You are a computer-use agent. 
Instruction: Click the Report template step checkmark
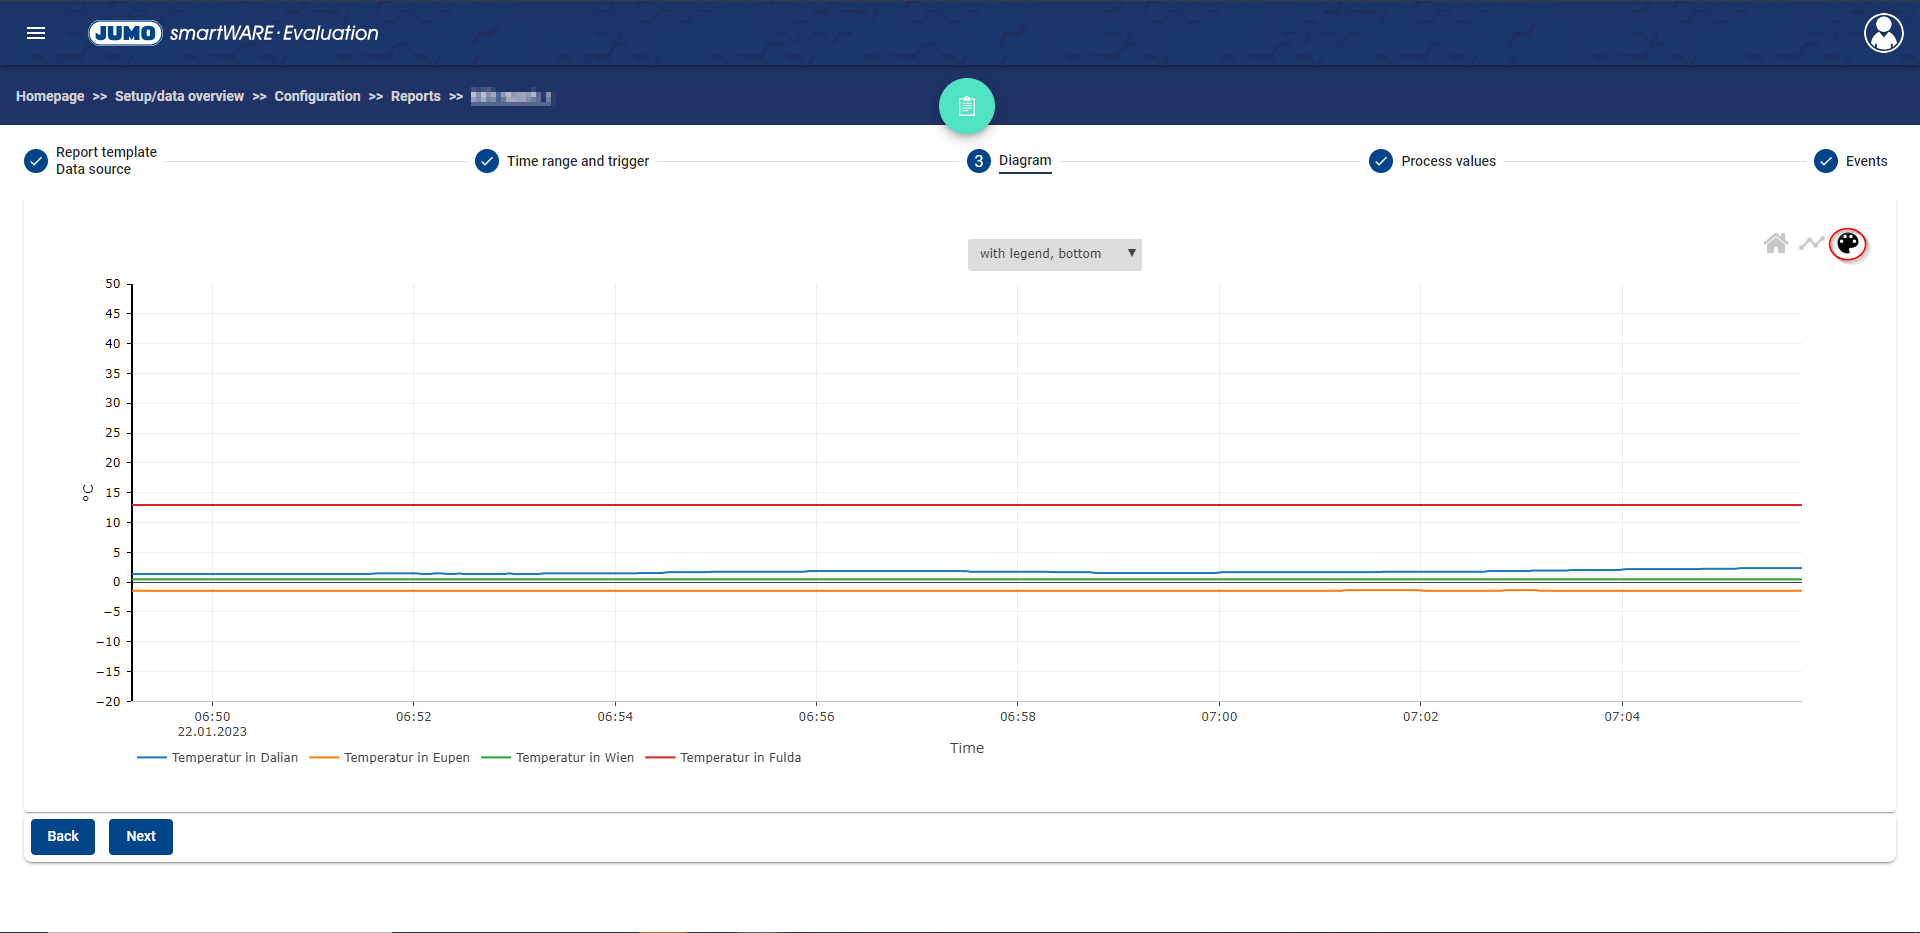click(x=36, y=161)
